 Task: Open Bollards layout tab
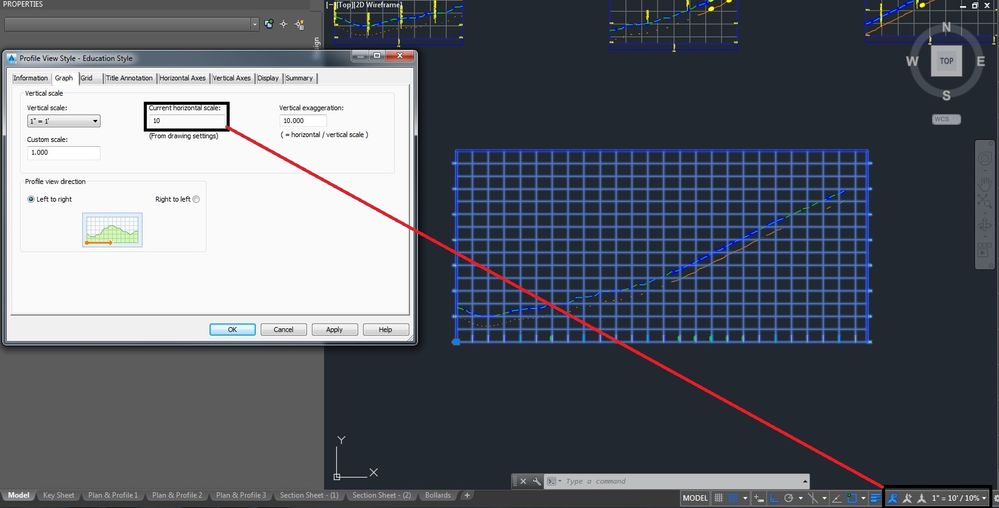point(438,495)
